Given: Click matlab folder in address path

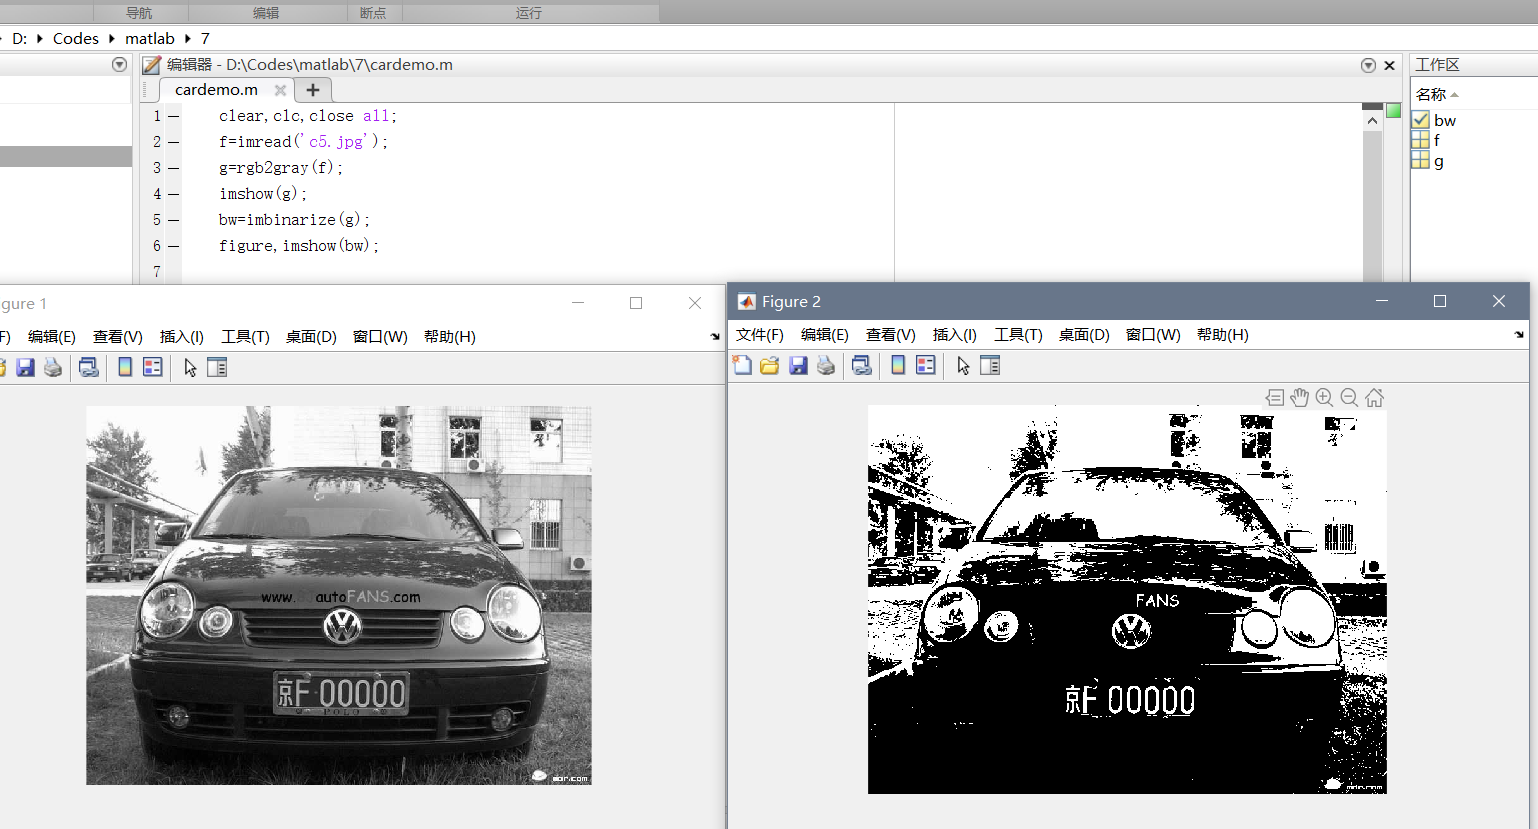Looking at the screenshot, I should [x=150, y=39].
